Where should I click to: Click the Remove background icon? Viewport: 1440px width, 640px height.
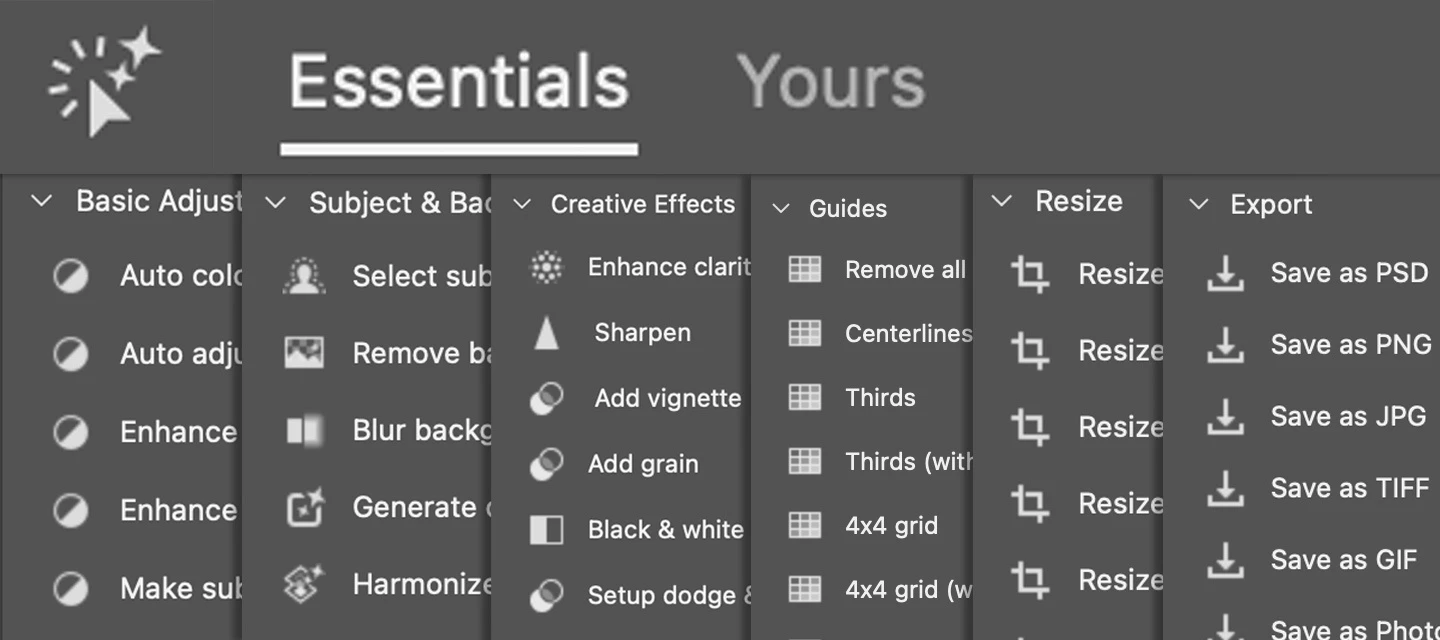tap(304, 352)
